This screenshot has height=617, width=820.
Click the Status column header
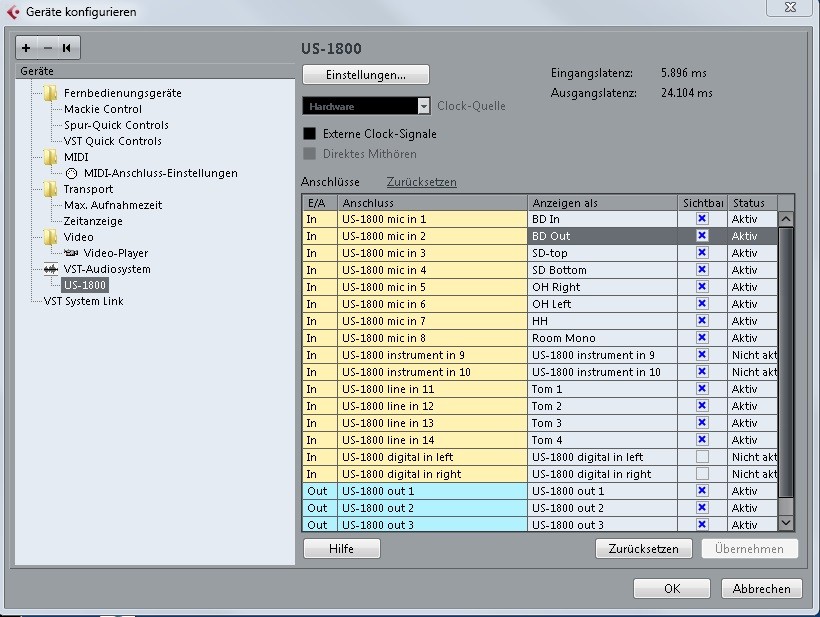753,203
